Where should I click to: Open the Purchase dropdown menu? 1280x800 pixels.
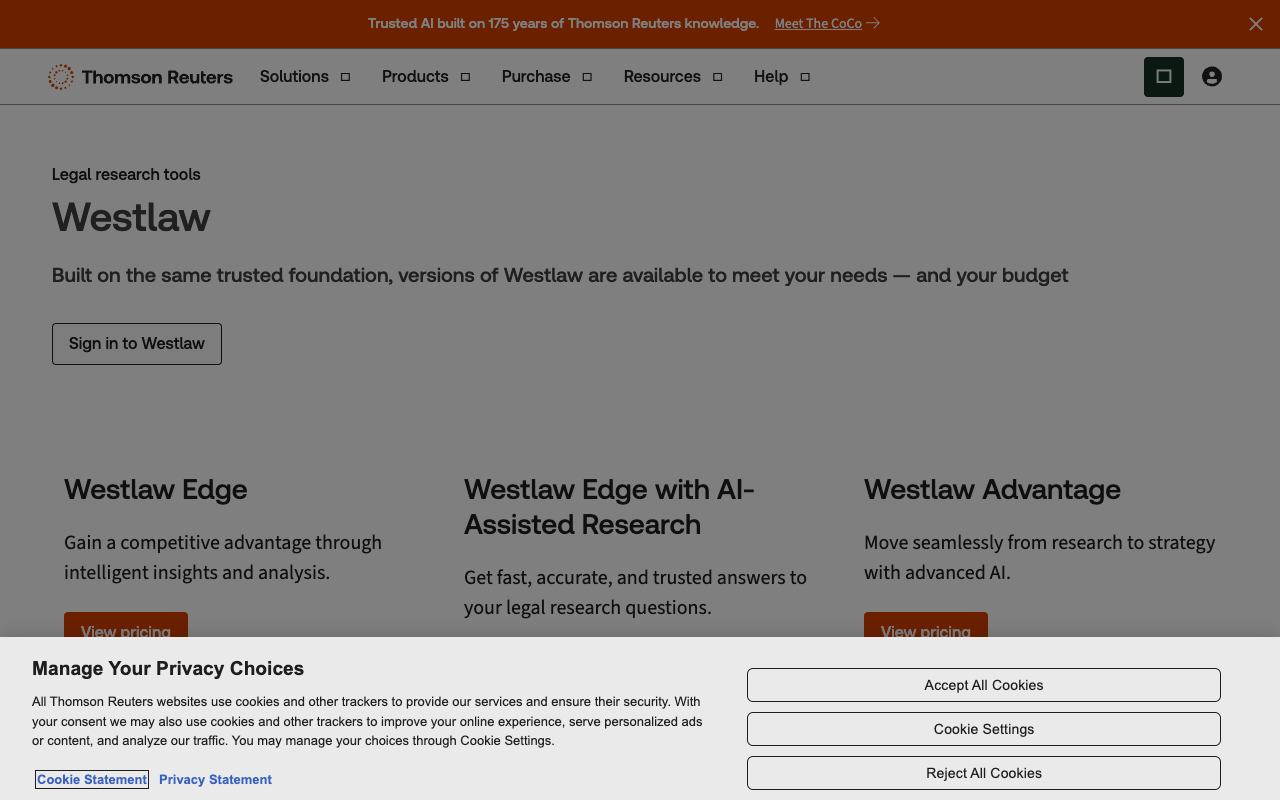pos(547,77)
